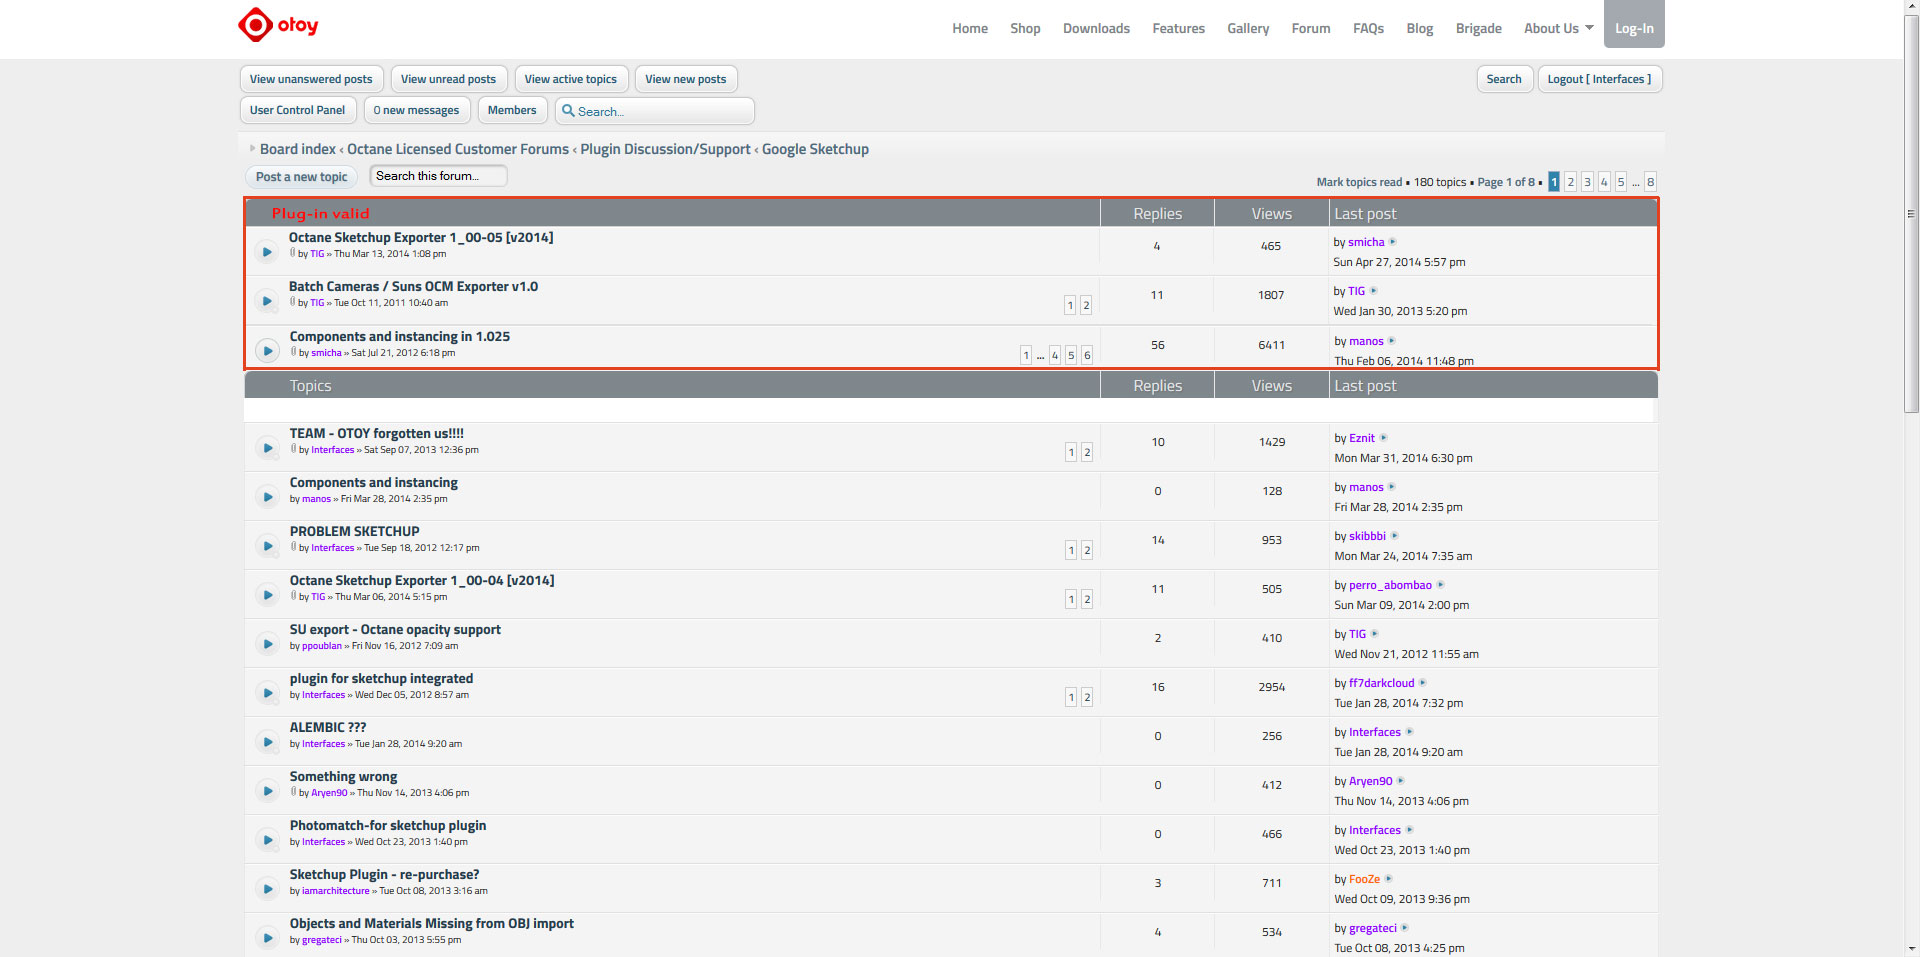Click topic icon beside ALEMBIC ???
Image resolution: width=1920 pixels, height=957 pixels.
(267, 742)
